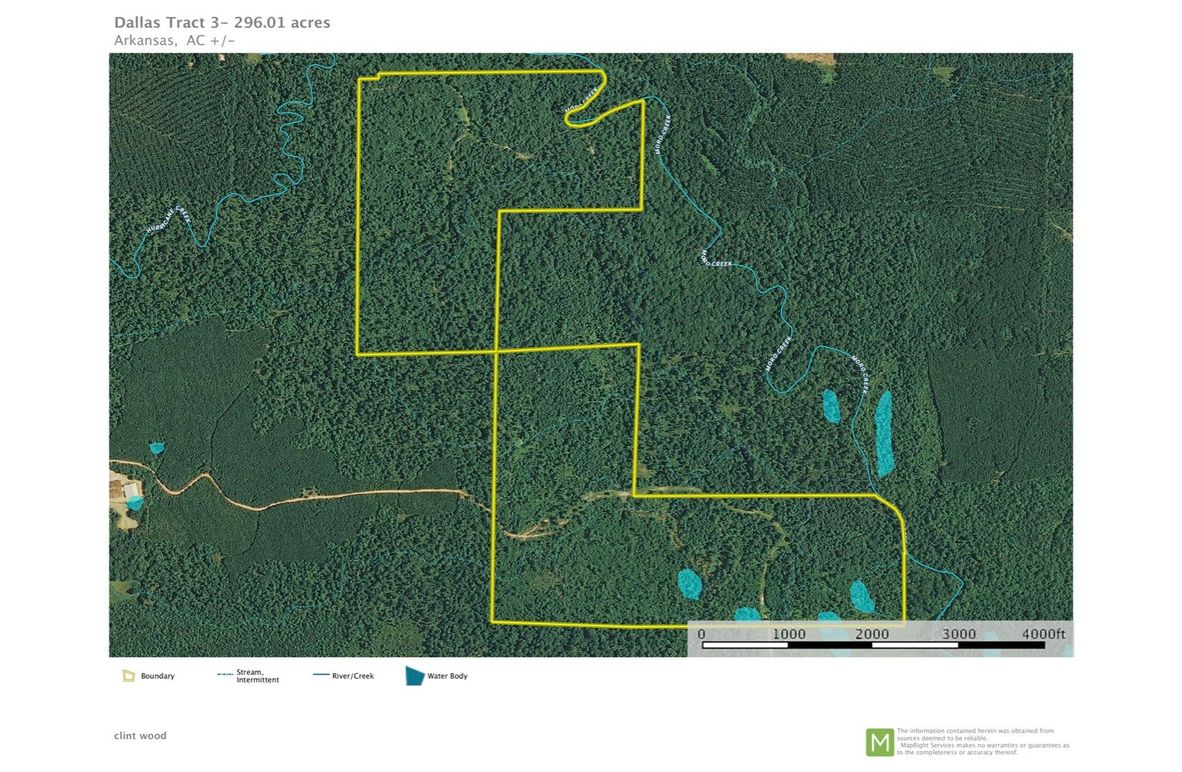Image resolution: width=1182 pixels, height=772 pixels.
Task: Click the 'Boundary' legend text
Action: [158, 676]
